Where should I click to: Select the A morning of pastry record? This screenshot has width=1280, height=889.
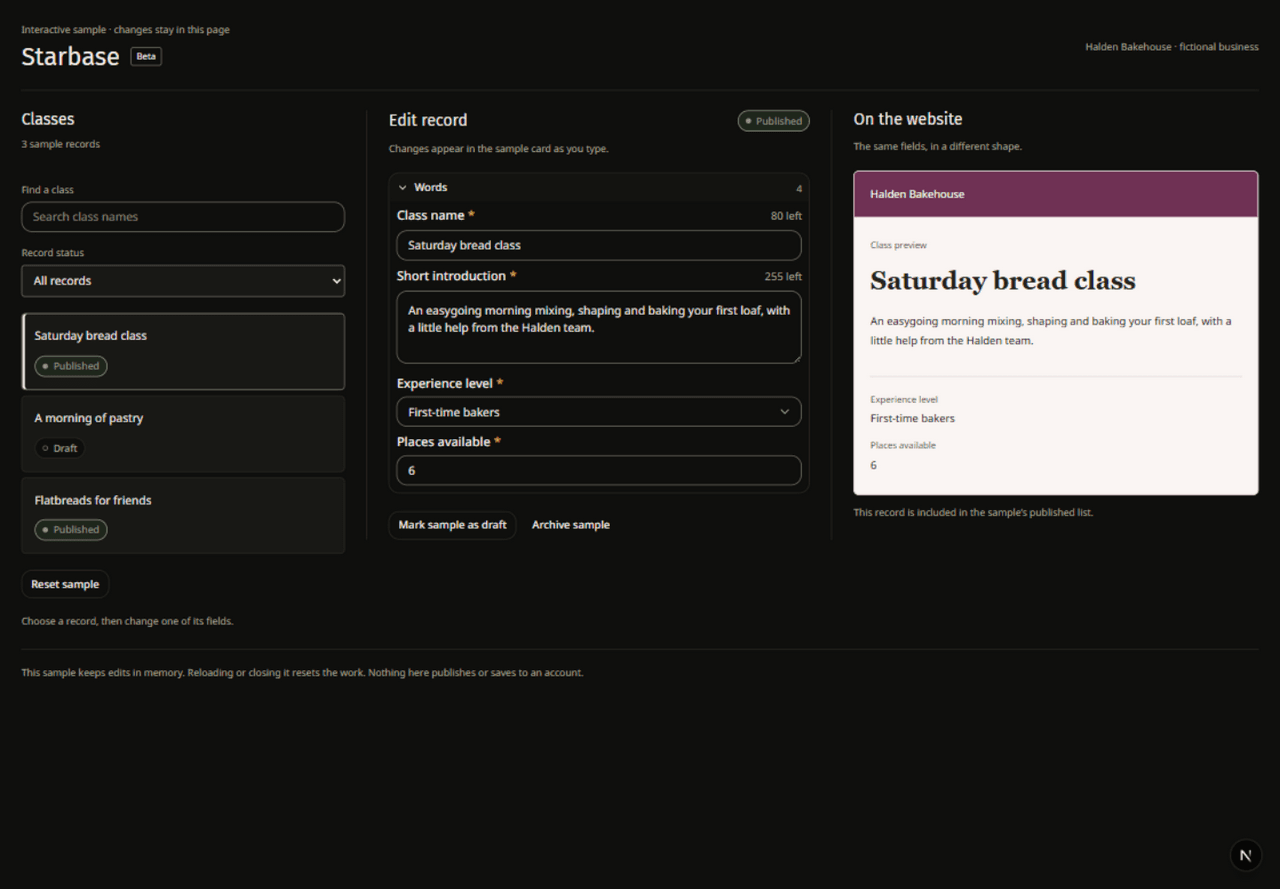click(183, 434)
